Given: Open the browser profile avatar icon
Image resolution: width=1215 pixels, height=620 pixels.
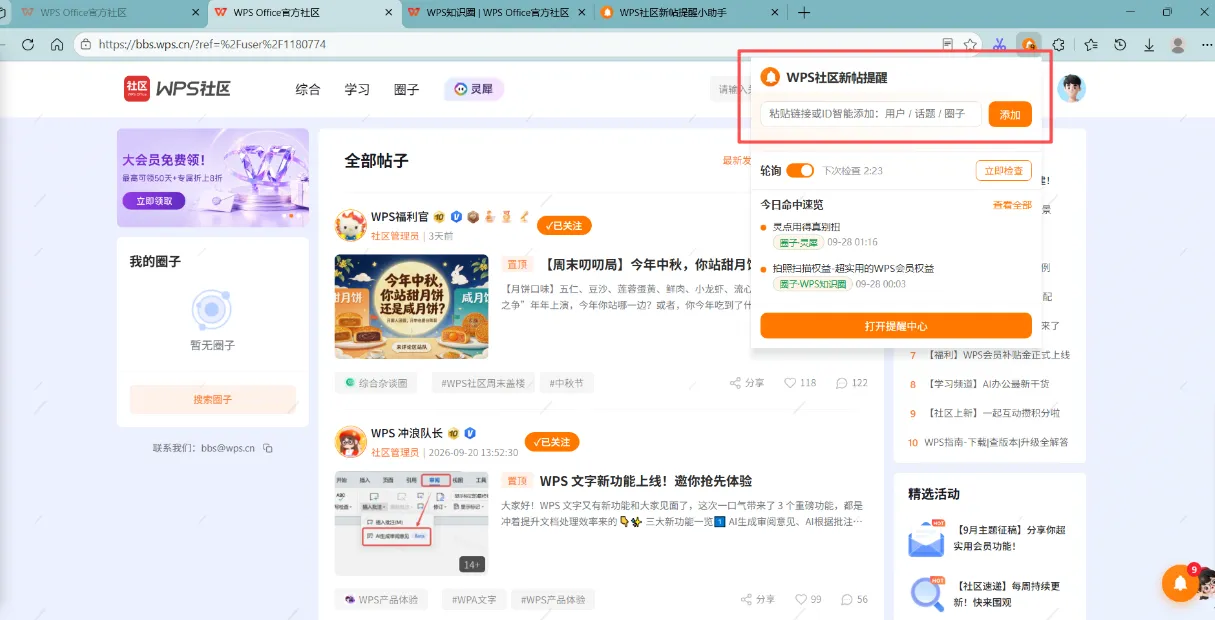Looking at the screenshot, I should [1178, 45].
